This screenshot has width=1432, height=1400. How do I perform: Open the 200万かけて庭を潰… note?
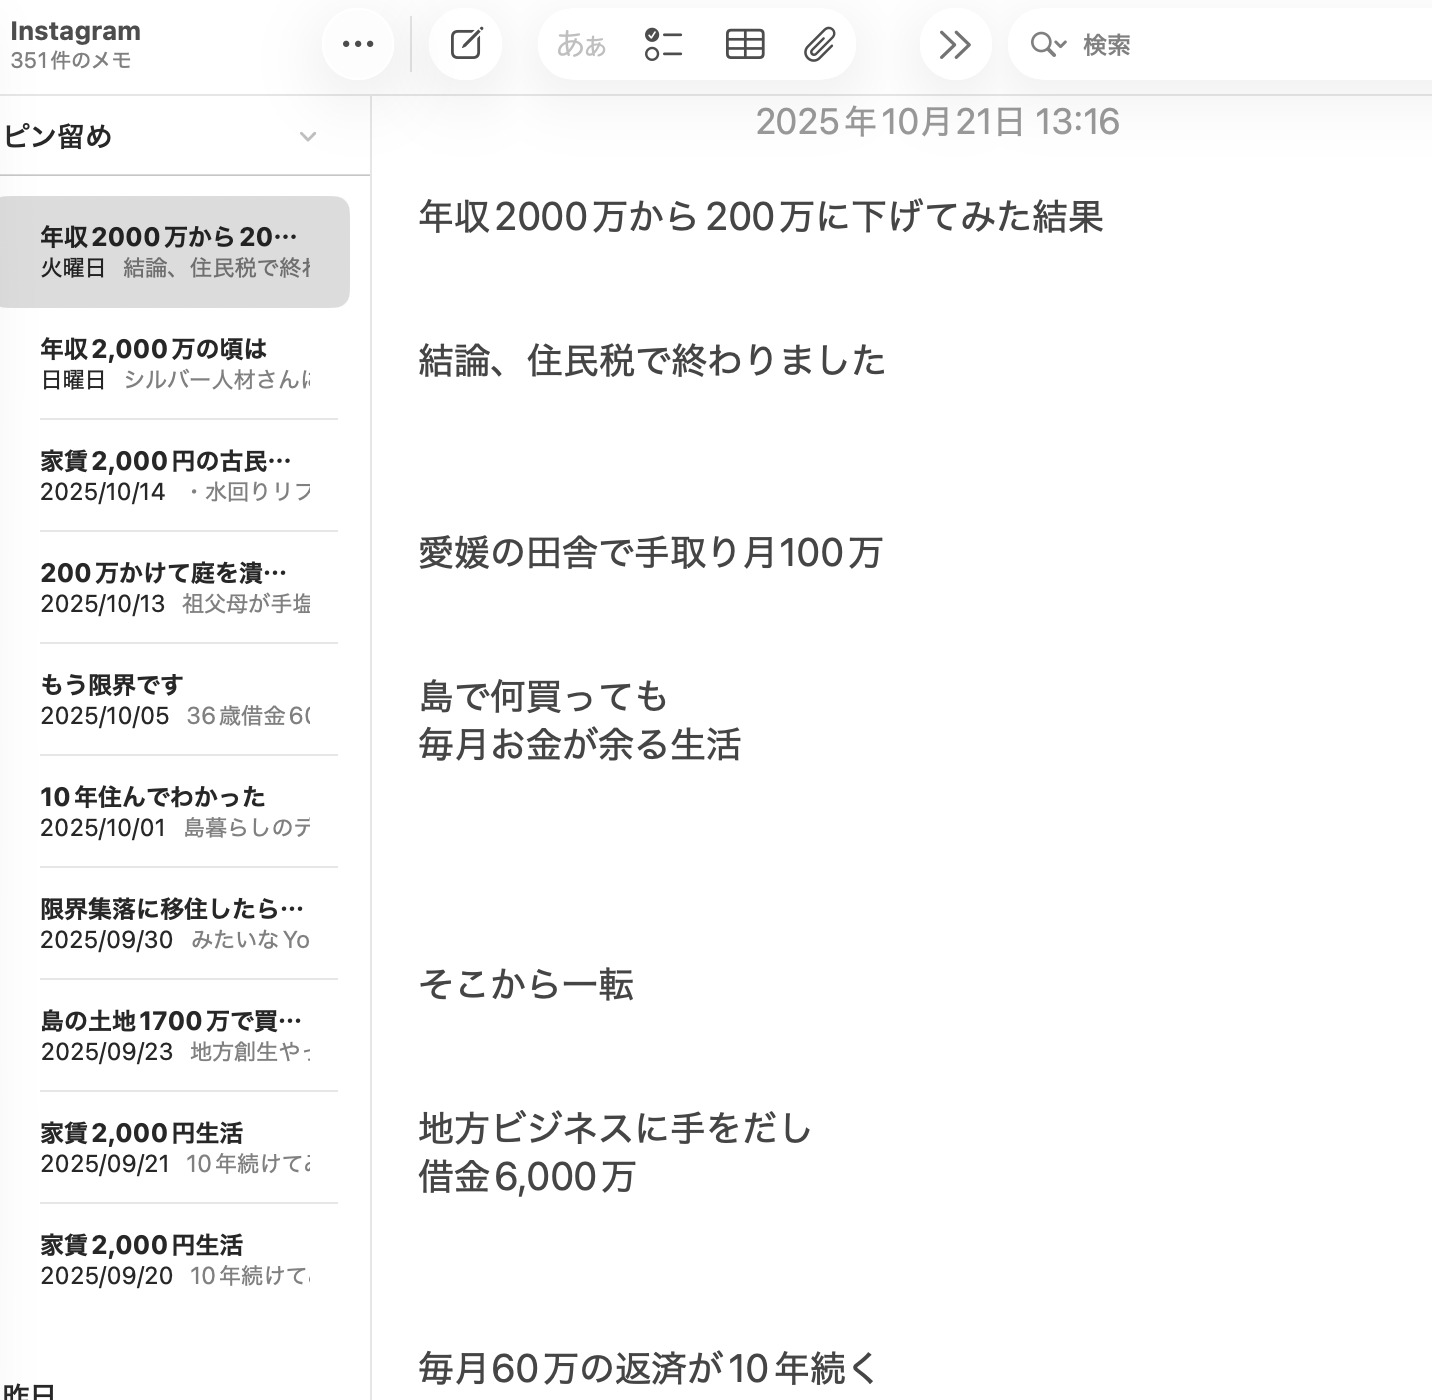[x=175, y=587]
